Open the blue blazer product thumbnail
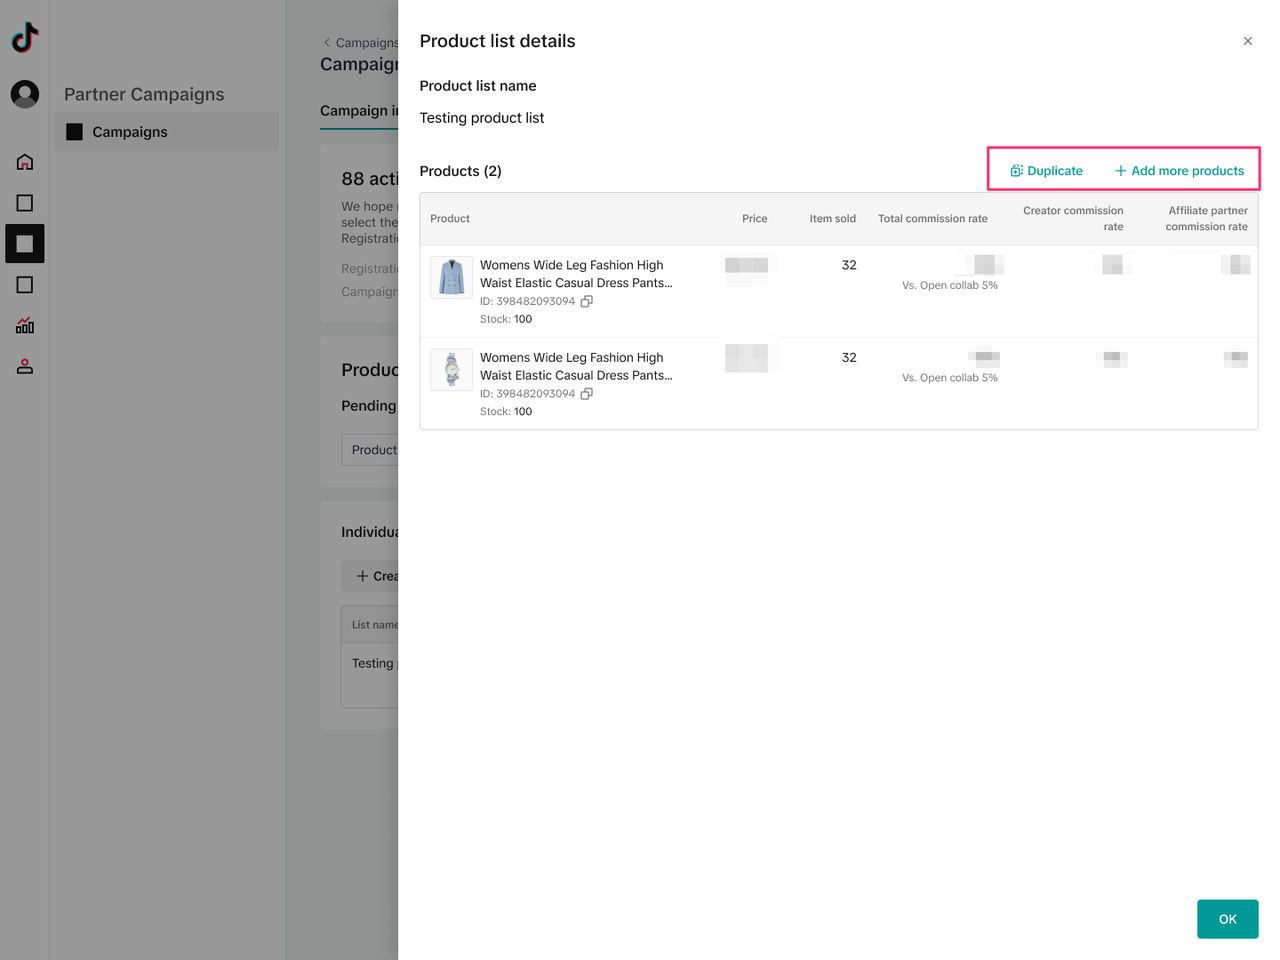 (451, 277)
